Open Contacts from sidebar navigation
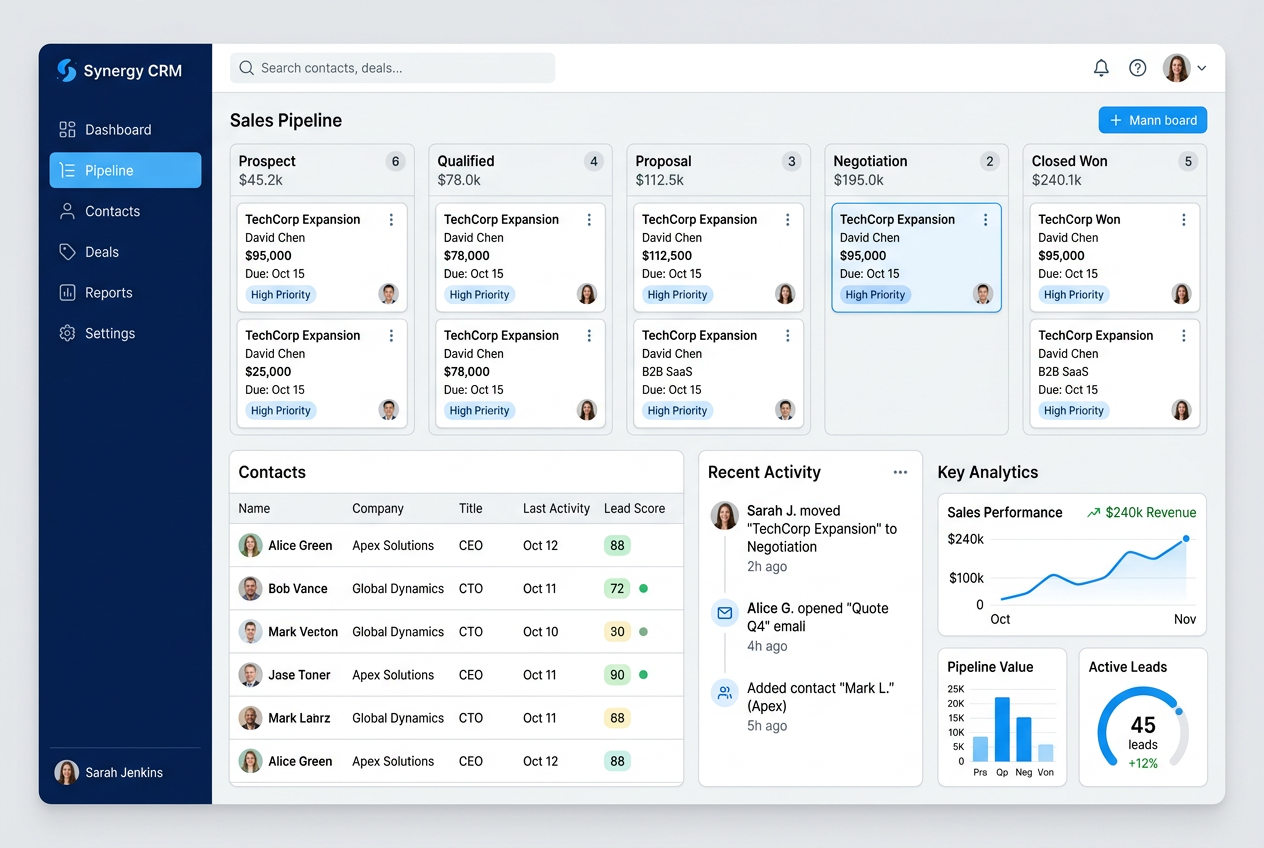1264x848 pixels. click(125, 211)
